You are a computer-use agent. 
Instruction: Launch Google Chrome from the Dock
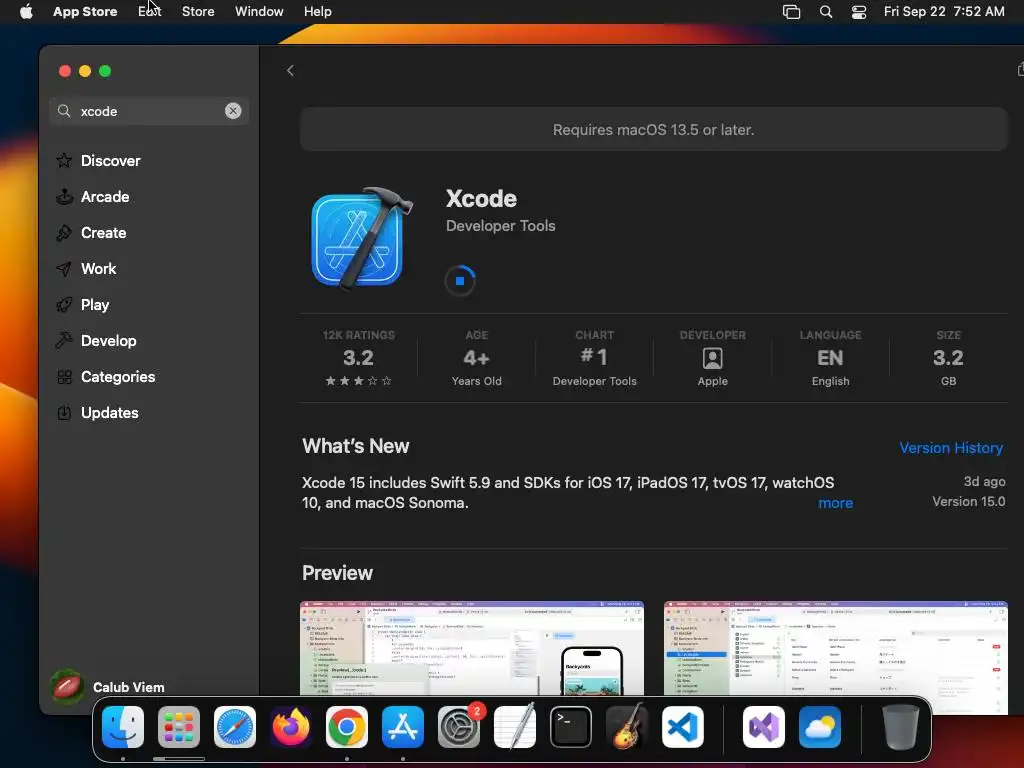point(347,727)
